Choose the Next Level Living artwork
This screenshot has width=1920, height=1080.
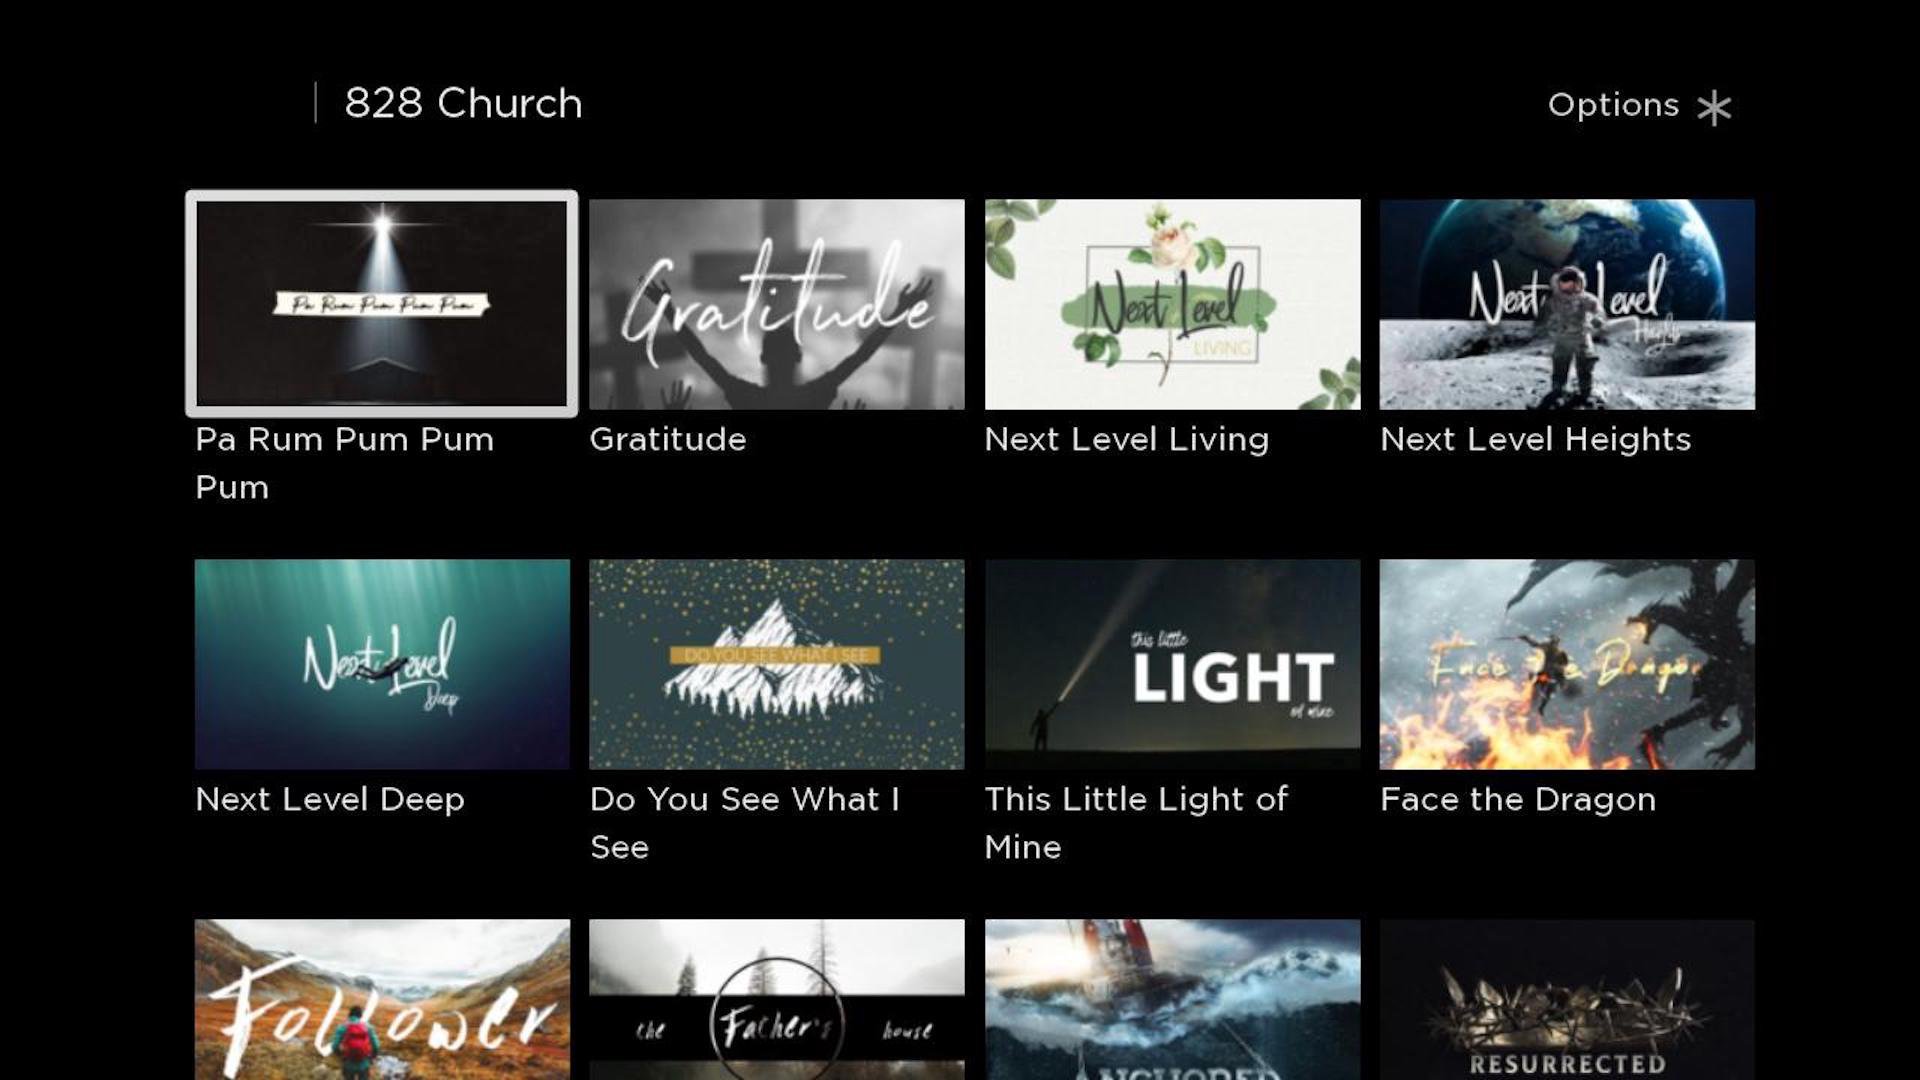1172,304
